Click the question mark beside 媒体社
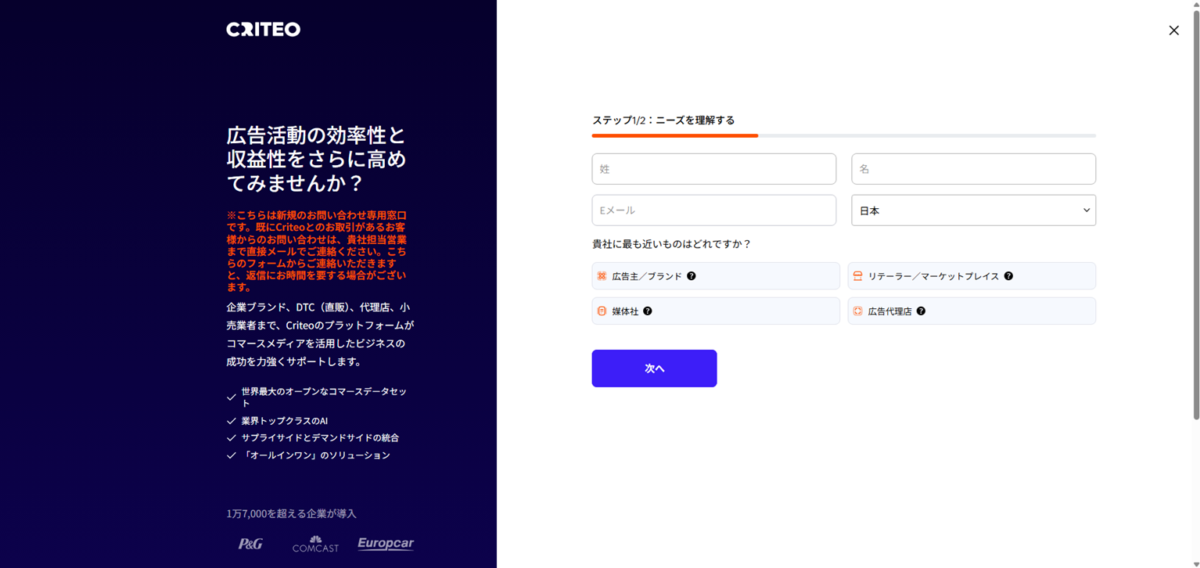Image resolution: width=1200 pixels, height=568 pixels. tap(647, 311)
